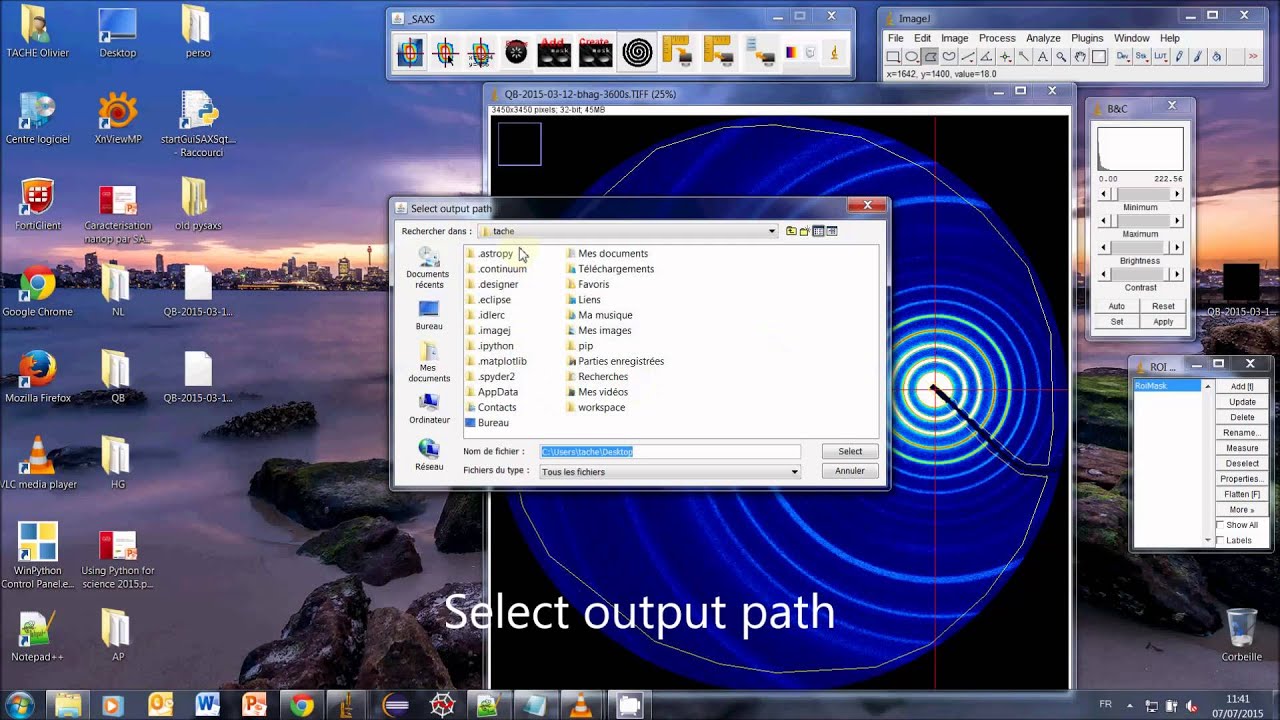
Task: Open Réseau in dialog sidebar
Action: point(428,455)
